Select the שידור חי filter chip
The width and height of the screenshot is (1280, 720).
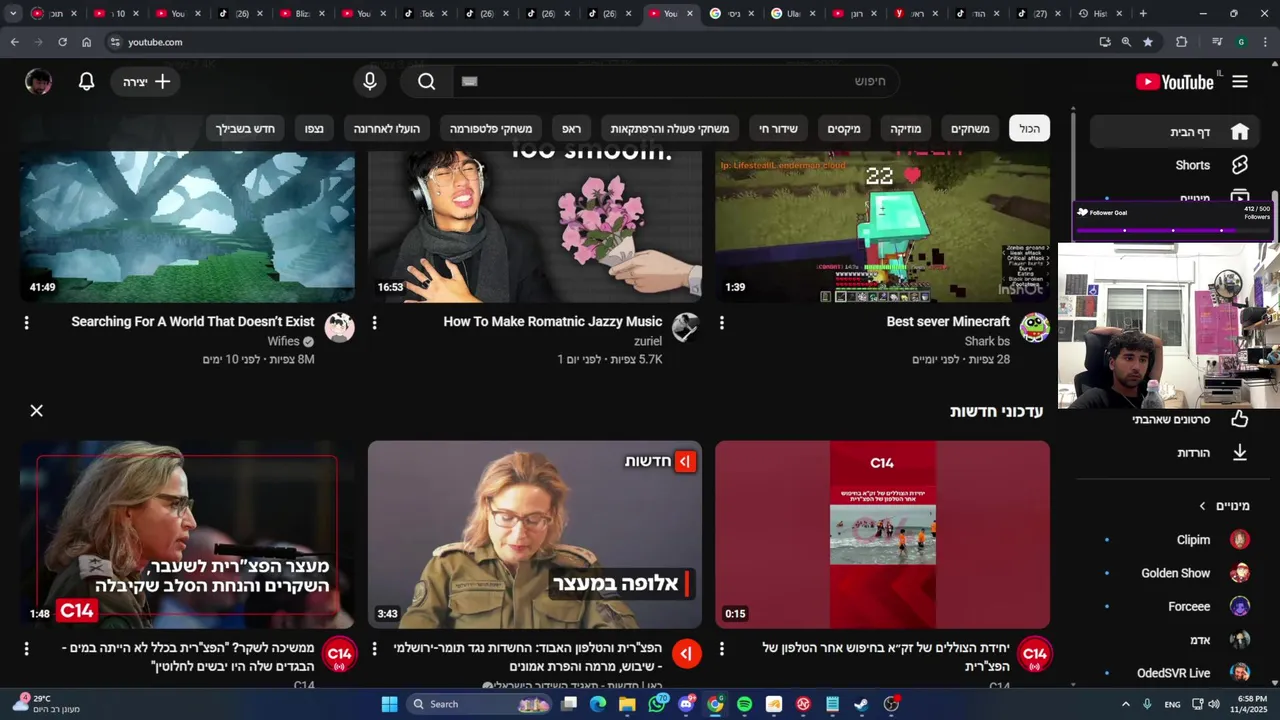click(778, 129)
